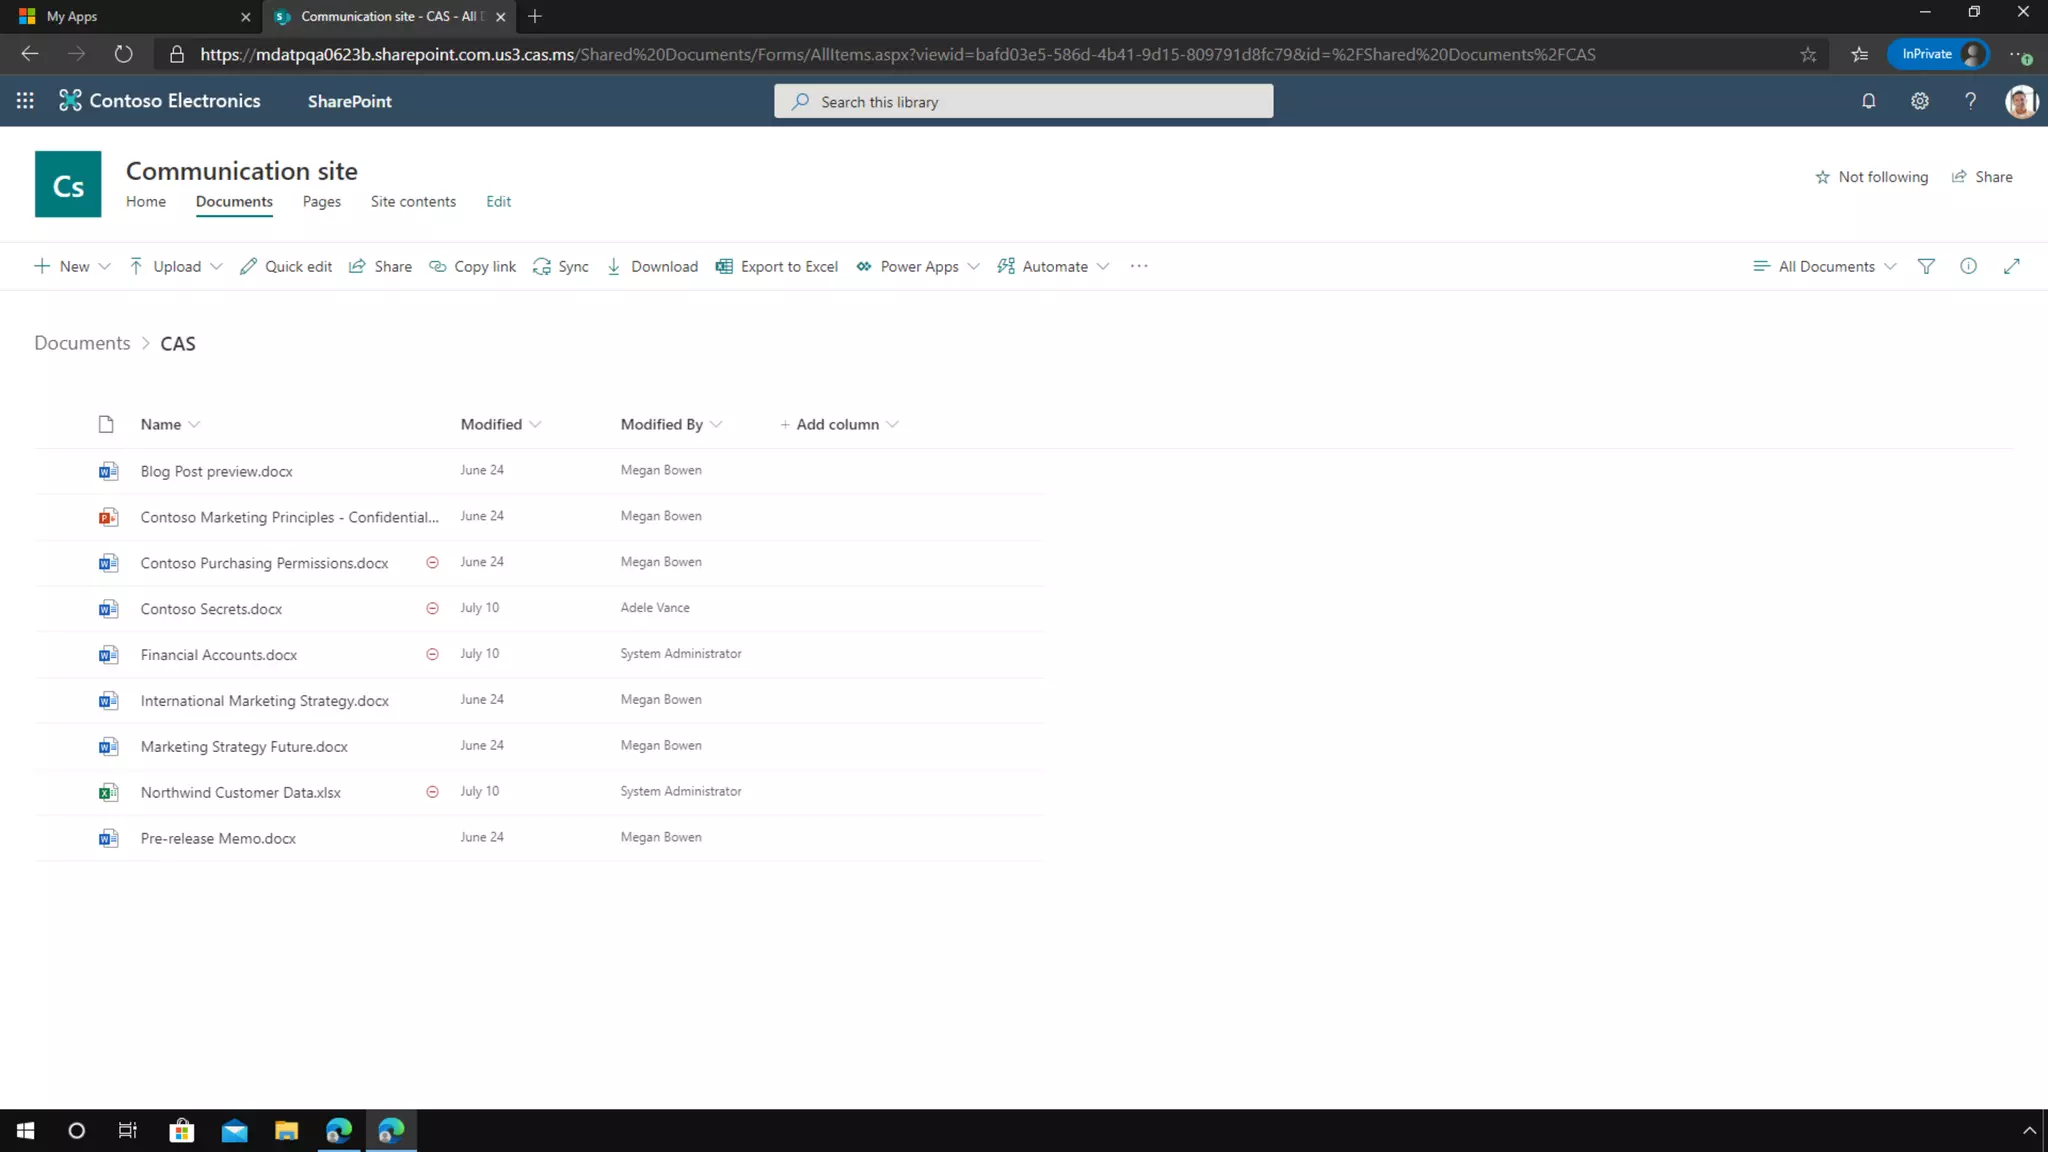Screen dimensions: 2048x1152
Task: Navigate to Documents breadcrumb link
Action: (x=82, y=343)
